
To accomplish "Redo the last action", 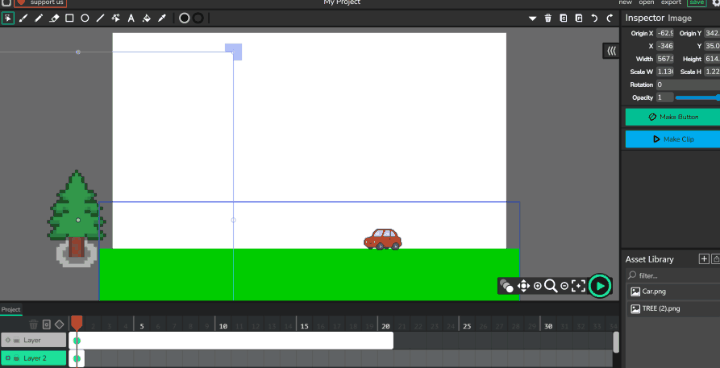I will click(x=610, y=18).
